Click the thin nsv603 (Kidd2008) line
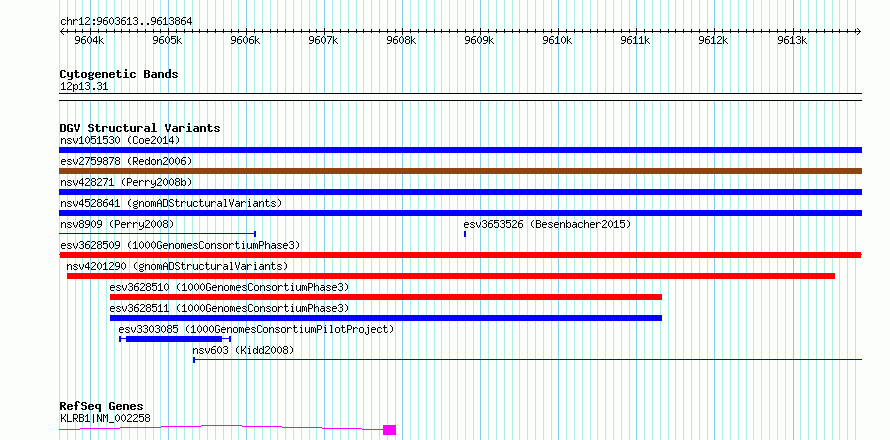890x440 pixels. pyautogui.click(x=527, y=359)
